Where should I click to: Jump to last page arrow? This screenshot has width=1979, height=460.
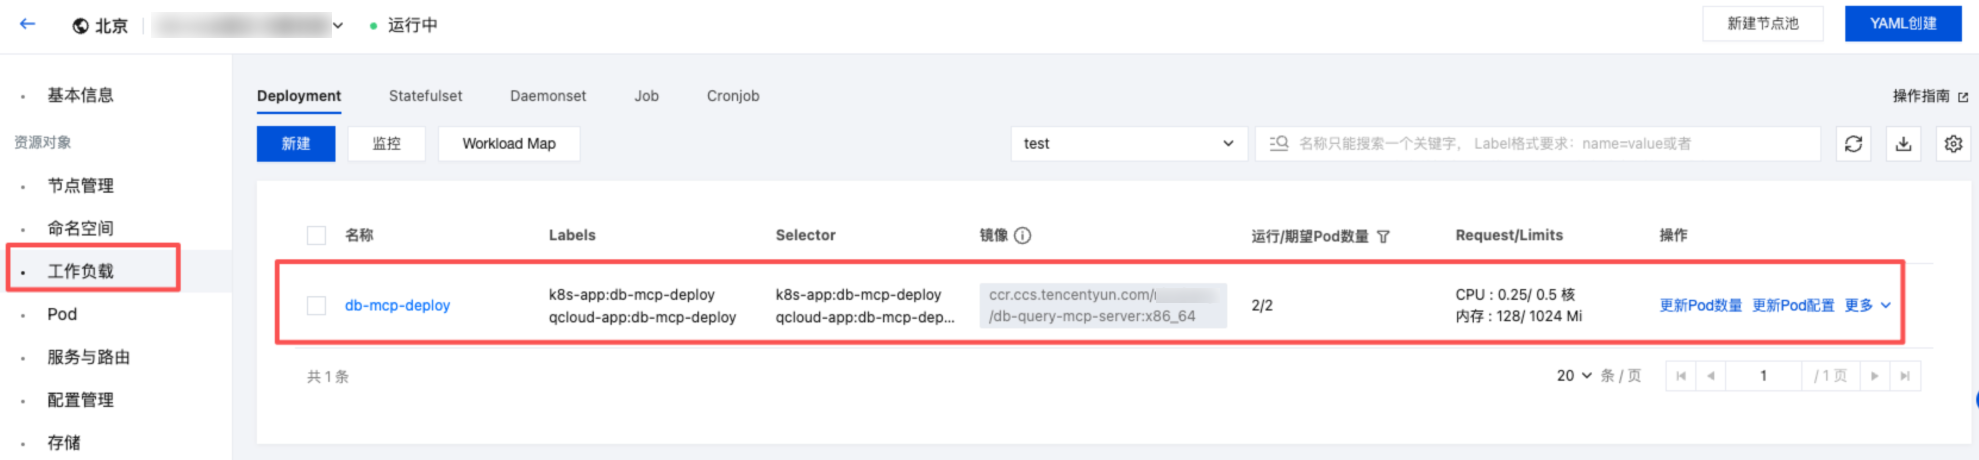[x=1905, y=376]
